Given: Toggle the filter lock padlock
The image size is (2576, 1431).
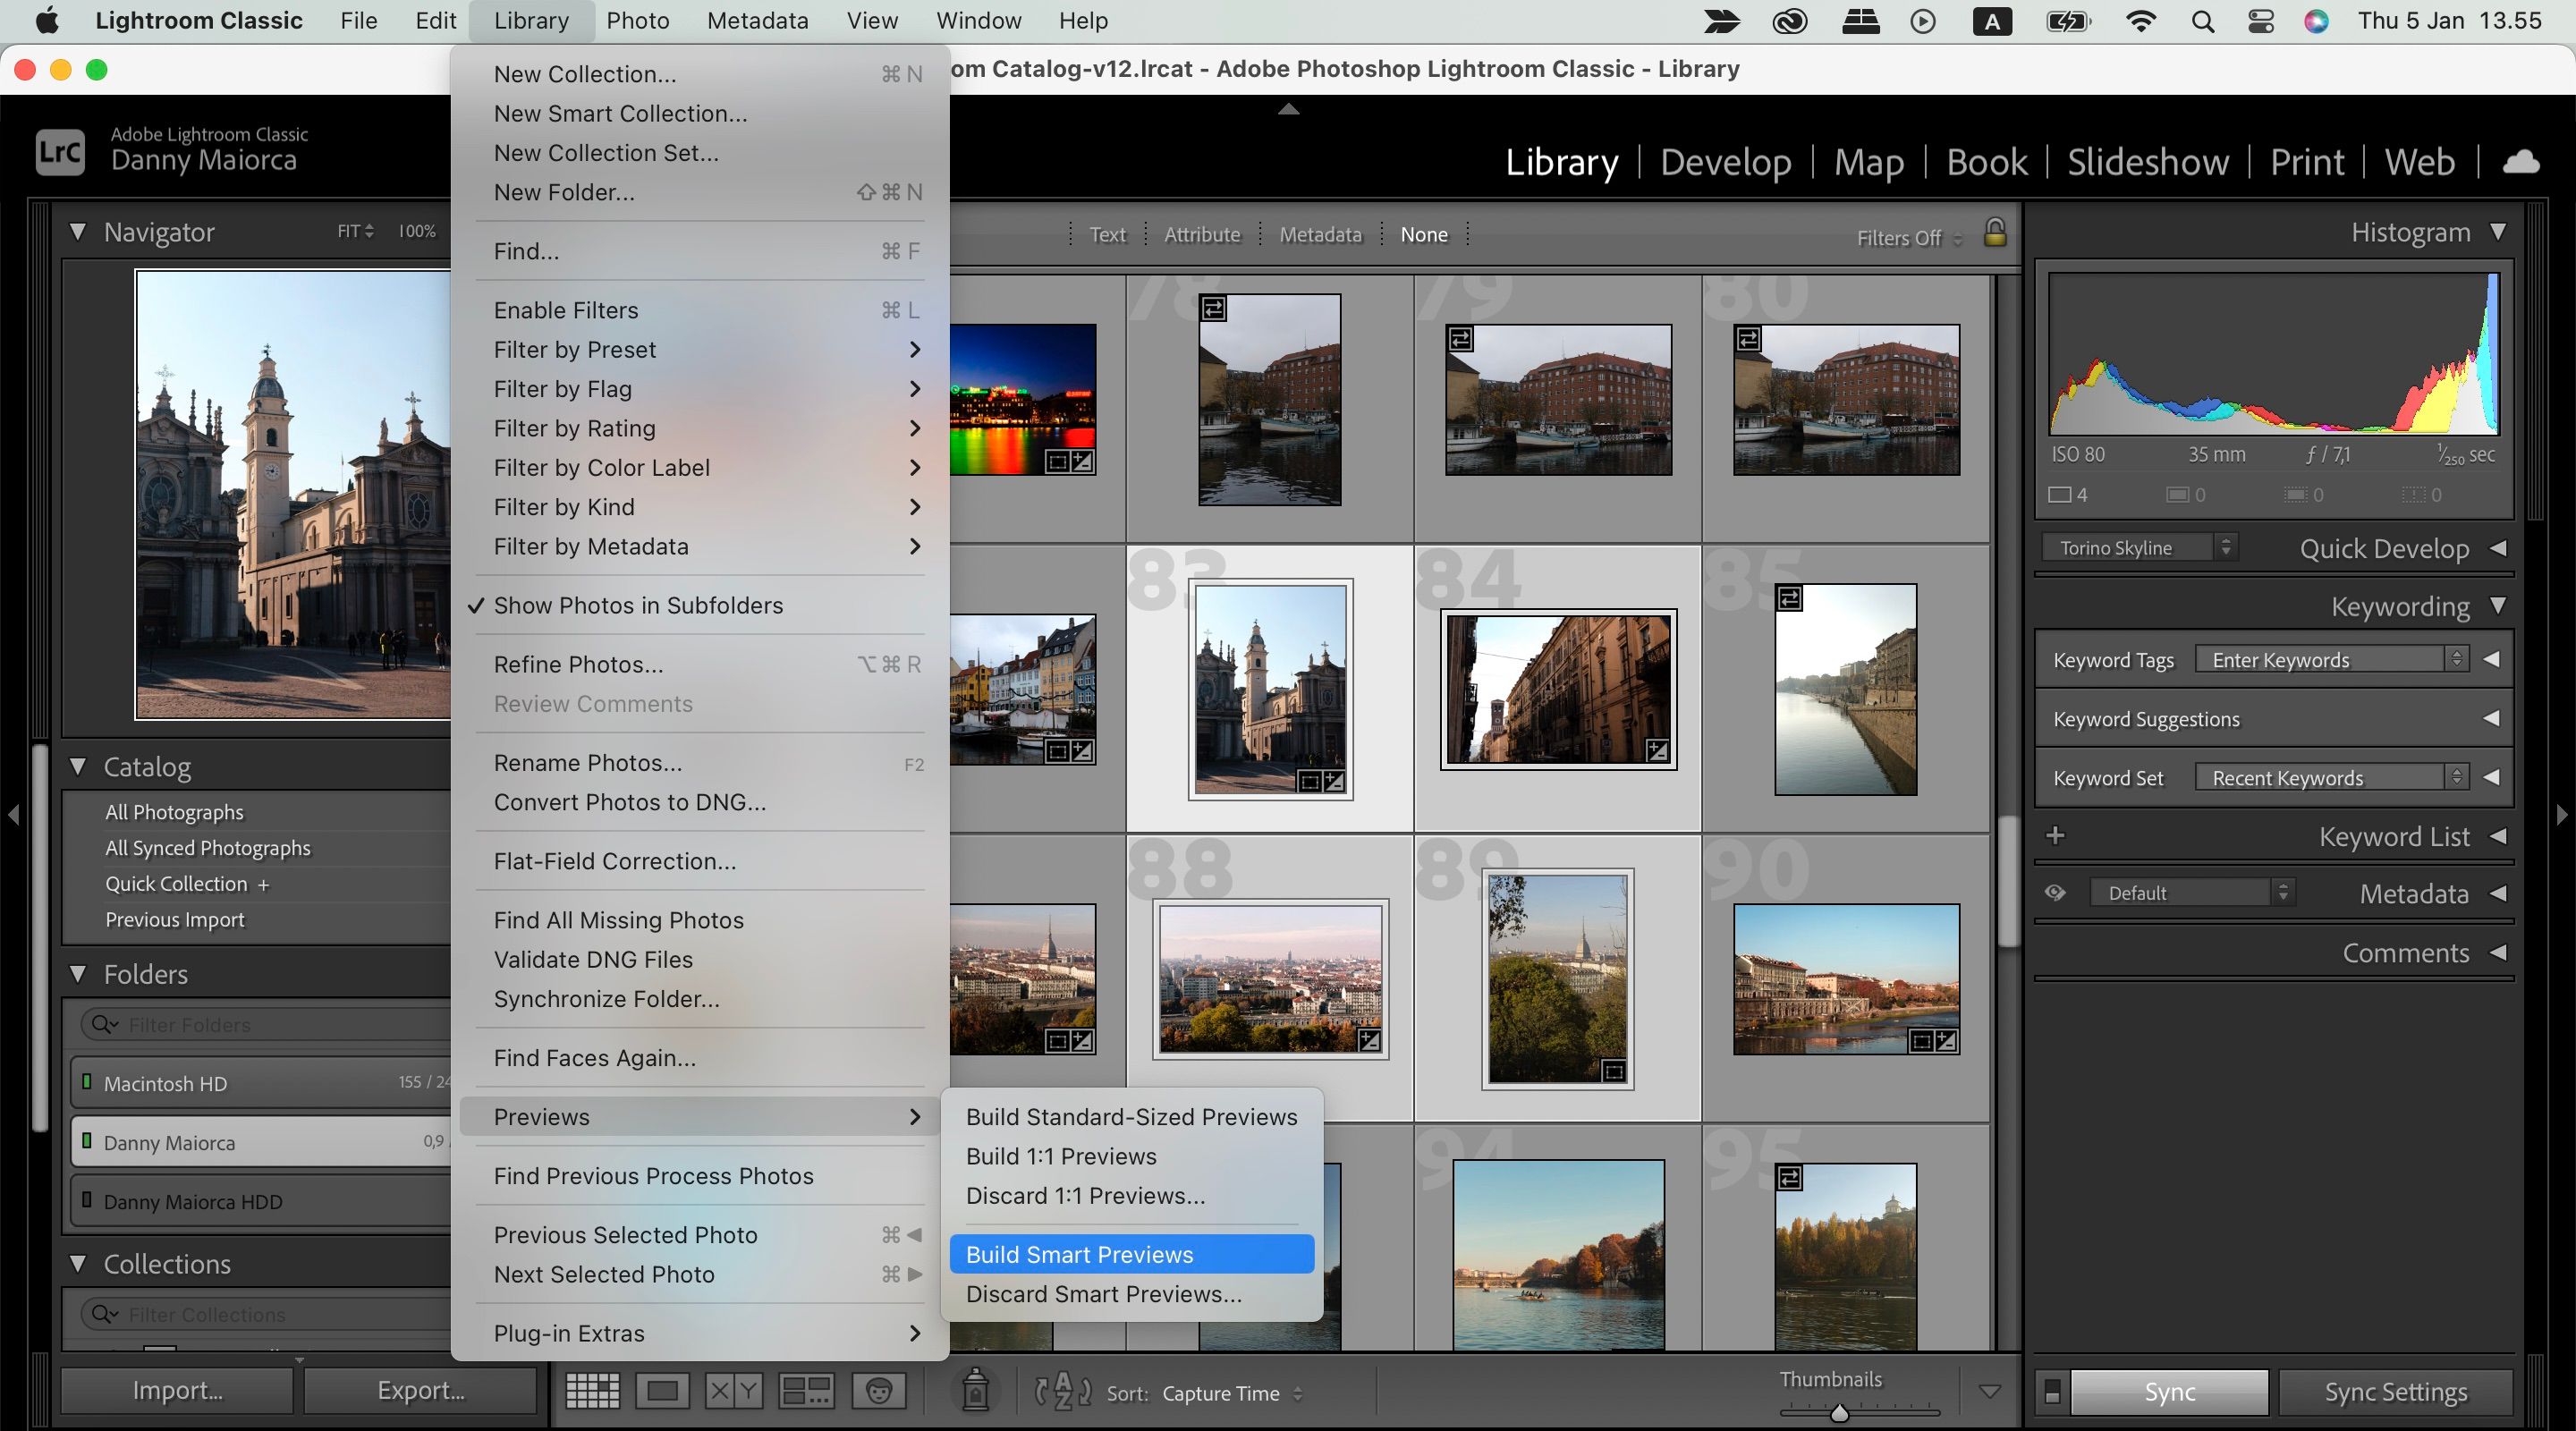Looking at the screenshot, I should pyautogui.click(x=1995, y=234).
